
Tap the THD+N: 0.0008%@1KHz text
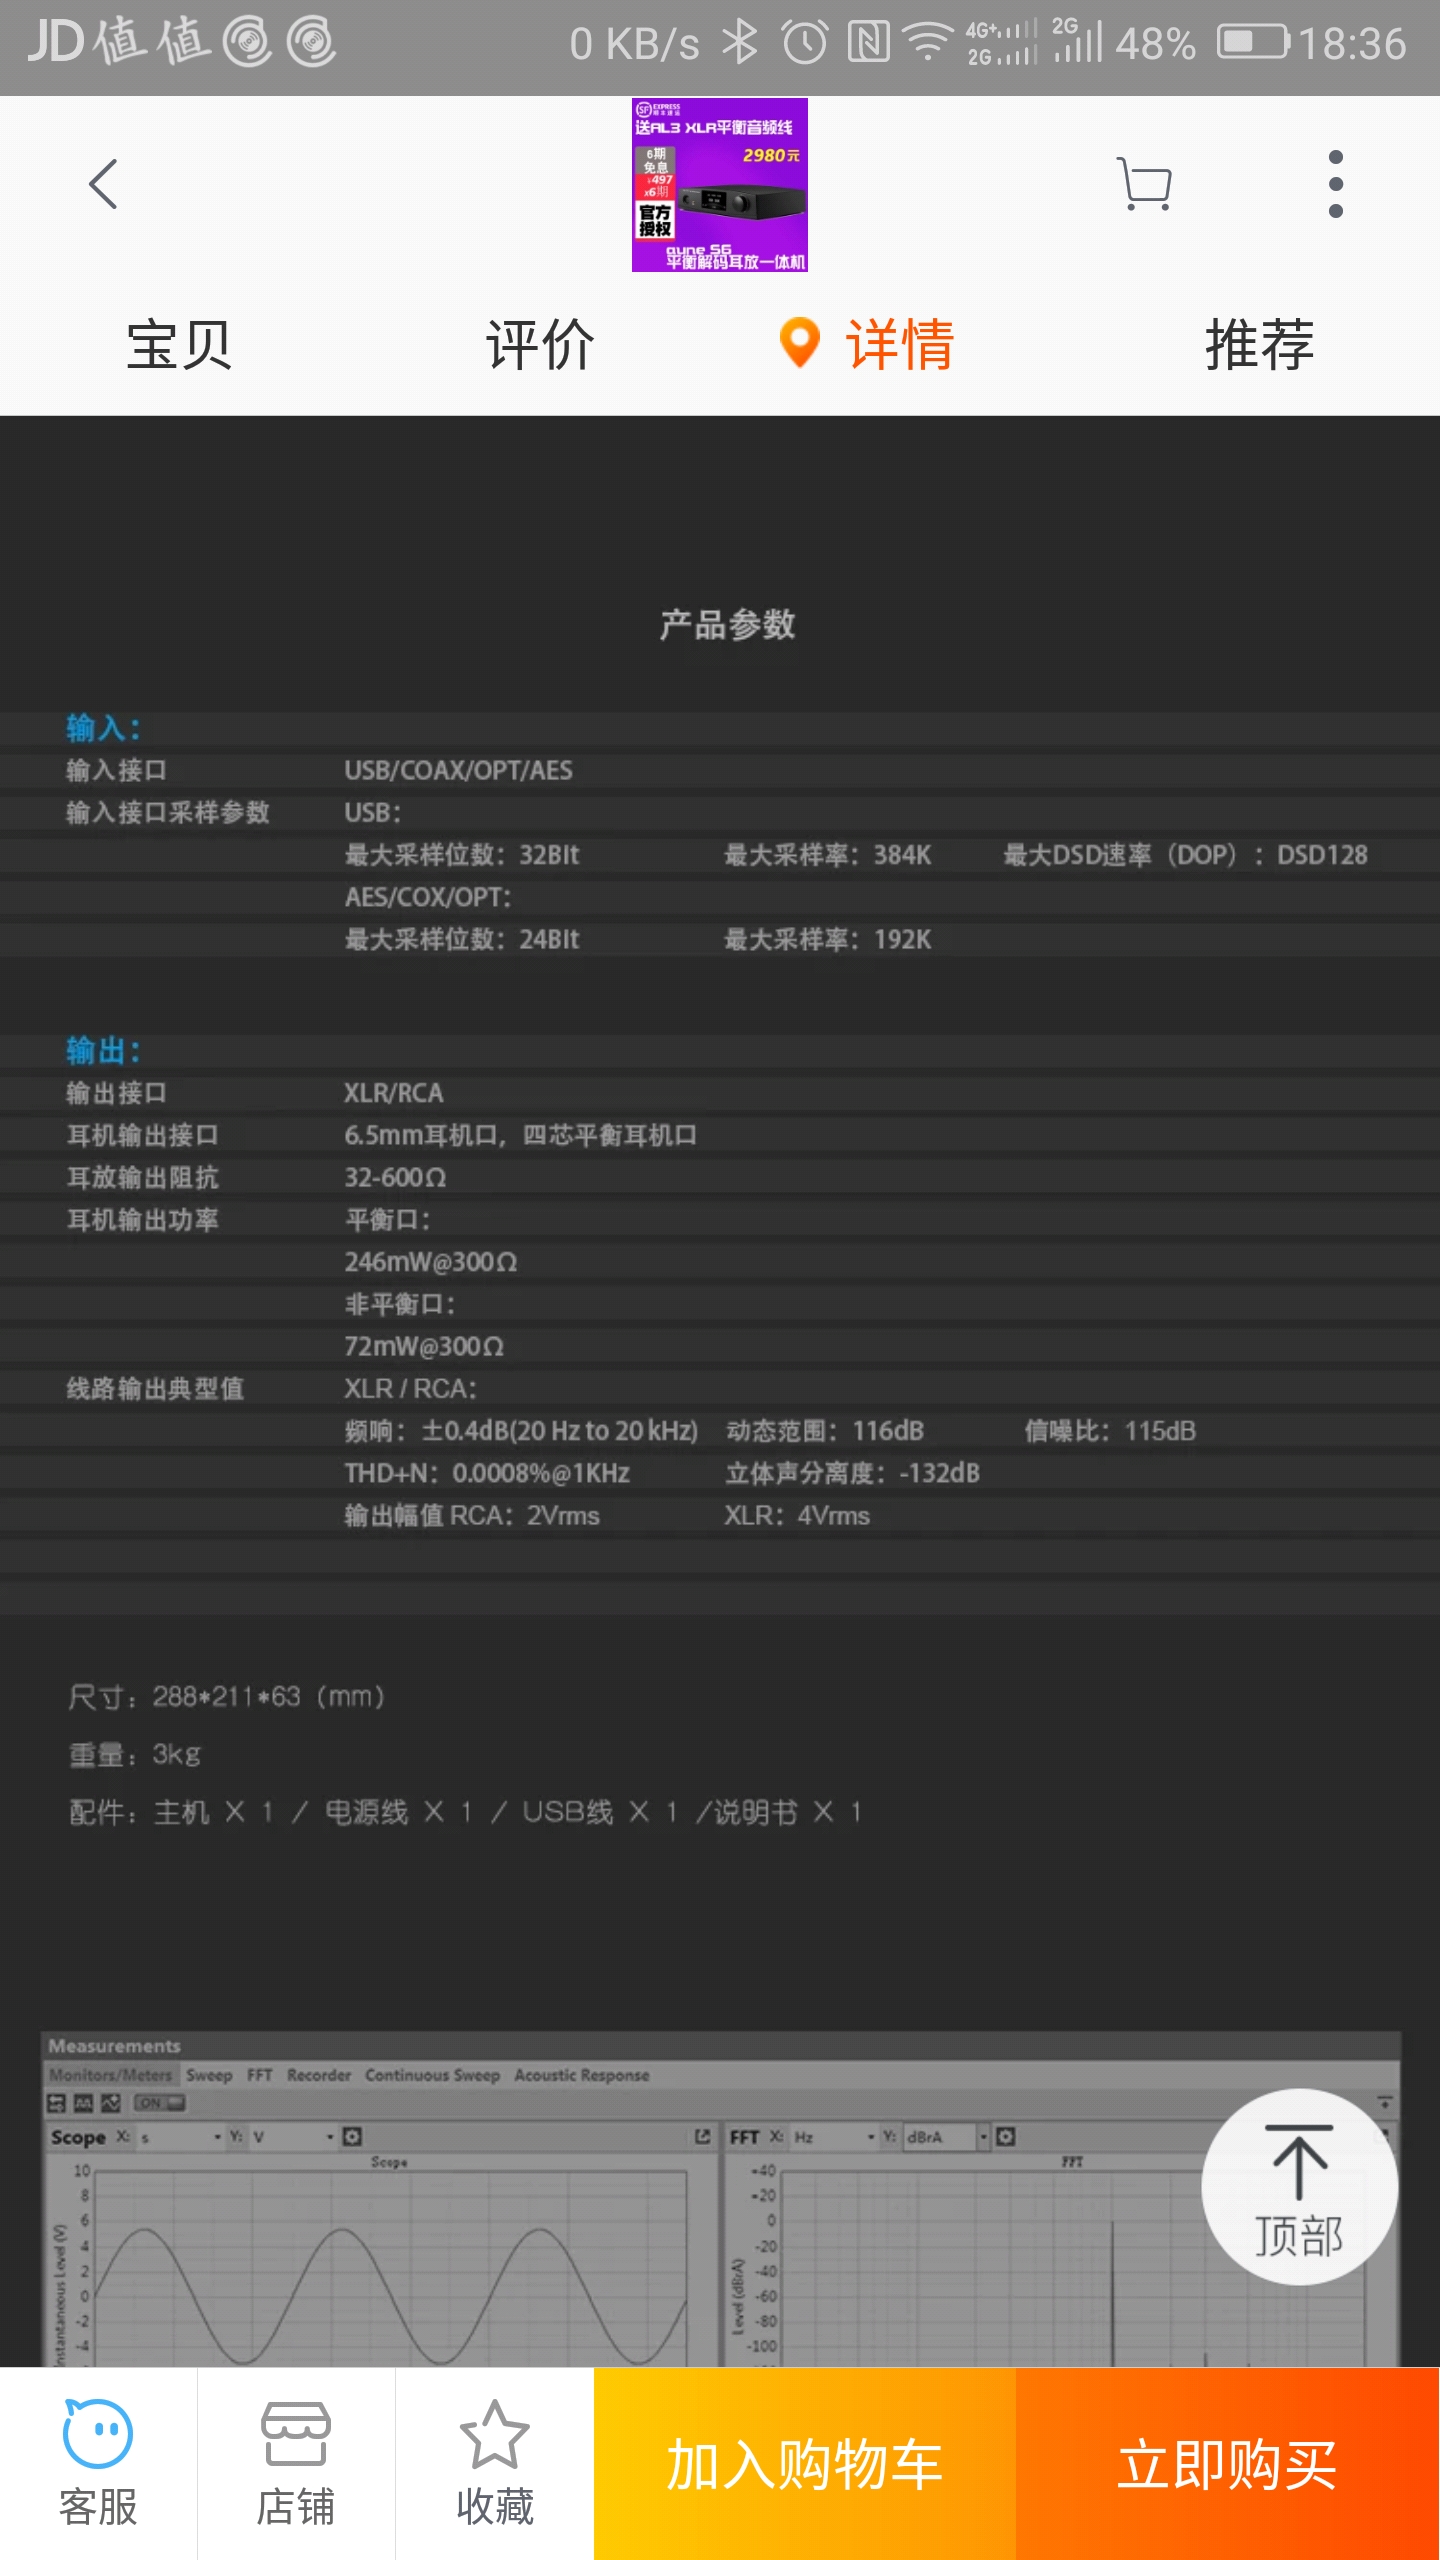tap(487, 1474)
